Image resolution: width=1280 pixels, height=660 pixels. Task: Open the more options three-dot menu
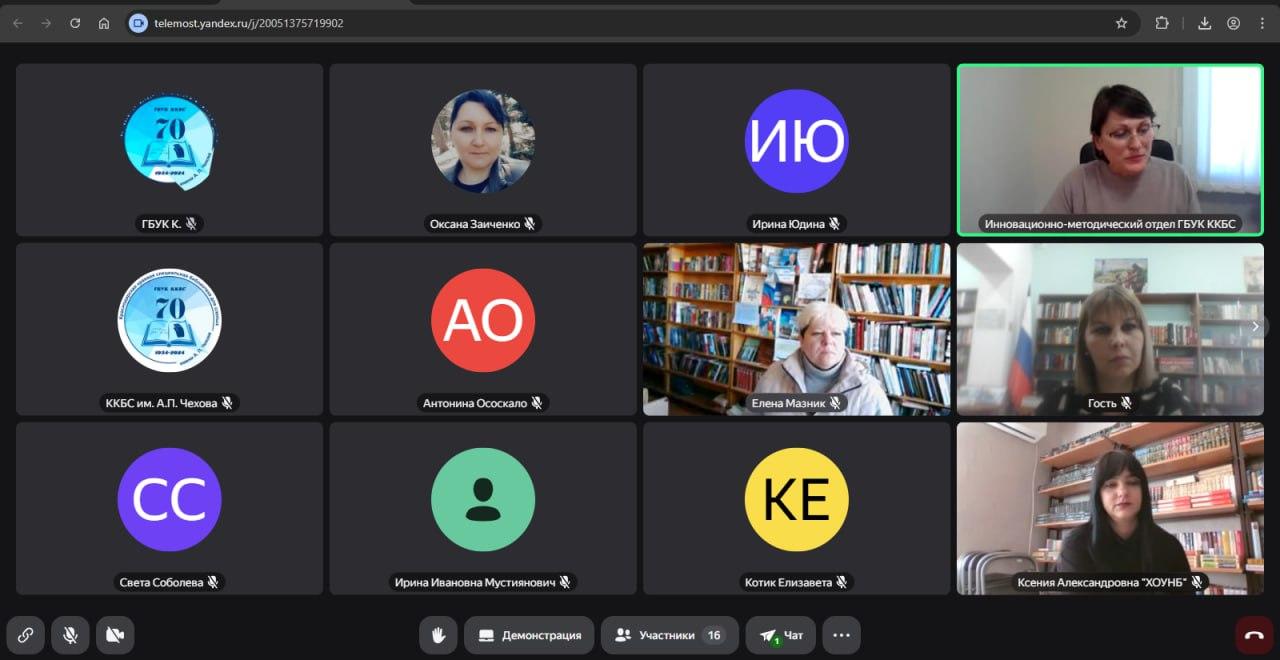(x=841, y=635)
